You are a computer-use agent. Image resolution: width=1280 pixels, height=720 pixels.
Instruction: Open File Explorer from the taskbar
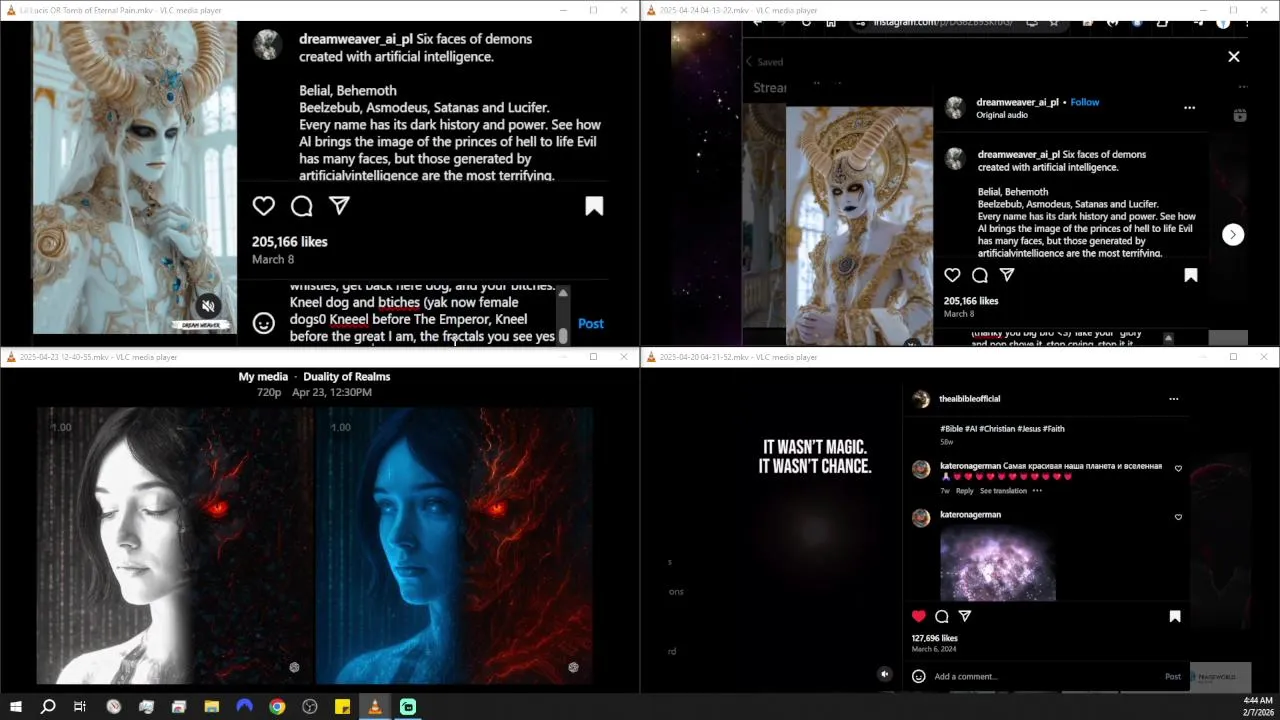click(212, 707)
